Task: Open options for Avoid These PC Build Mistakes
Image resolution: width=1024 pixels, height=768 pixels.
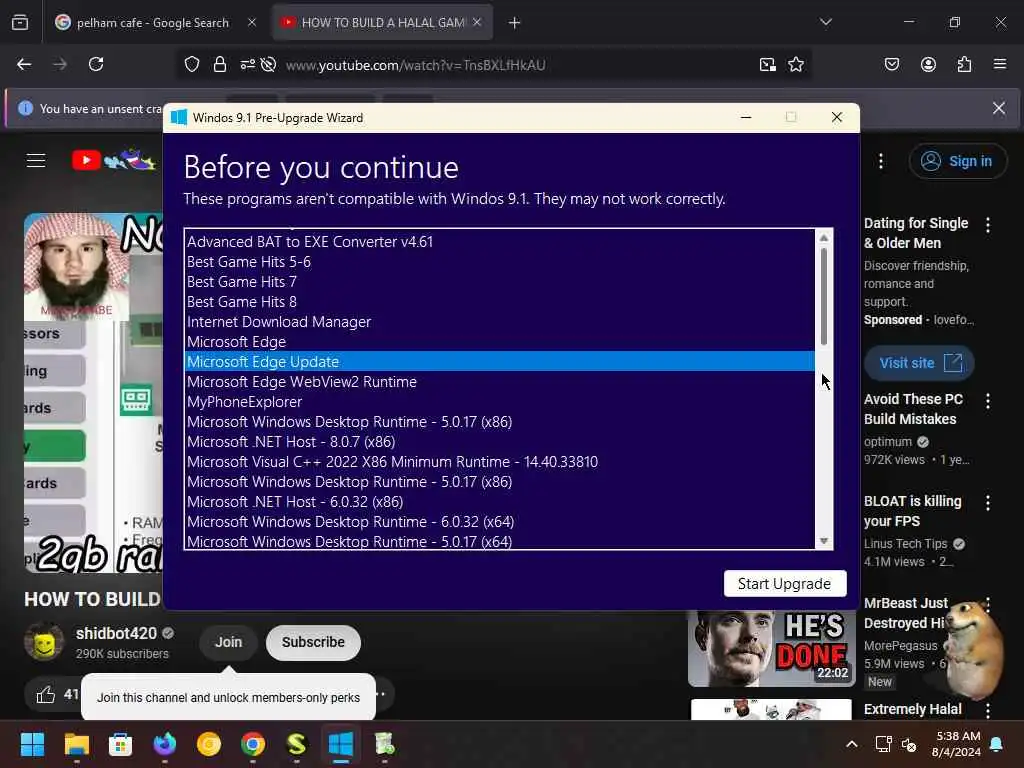Action: 988,401
